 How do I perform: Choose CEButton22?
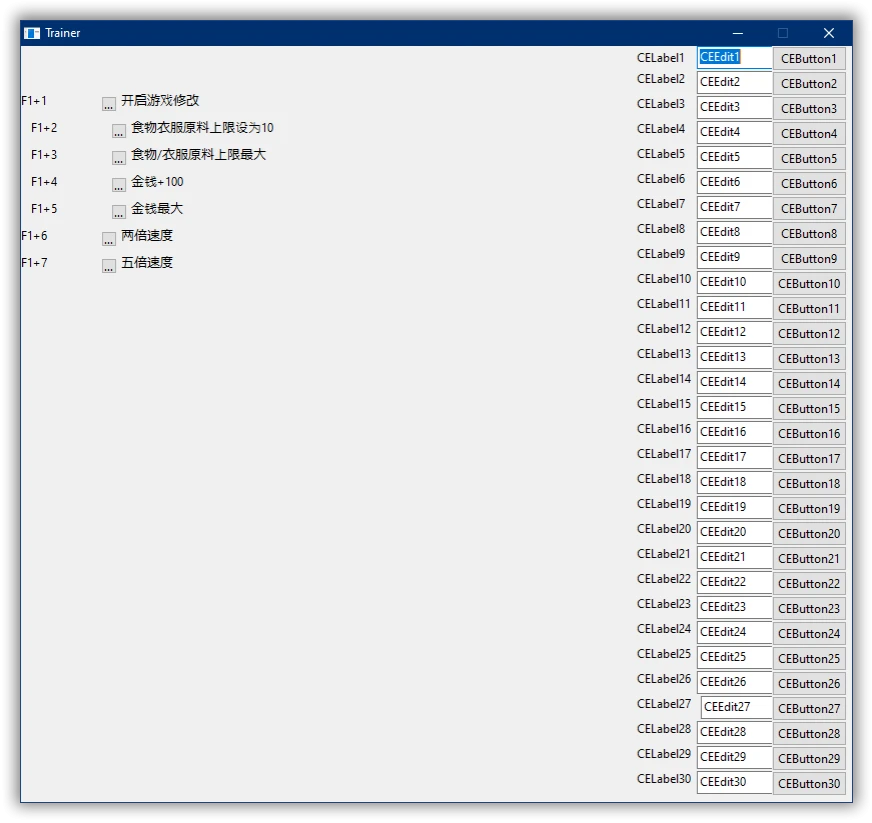click(x=809, y=584)
